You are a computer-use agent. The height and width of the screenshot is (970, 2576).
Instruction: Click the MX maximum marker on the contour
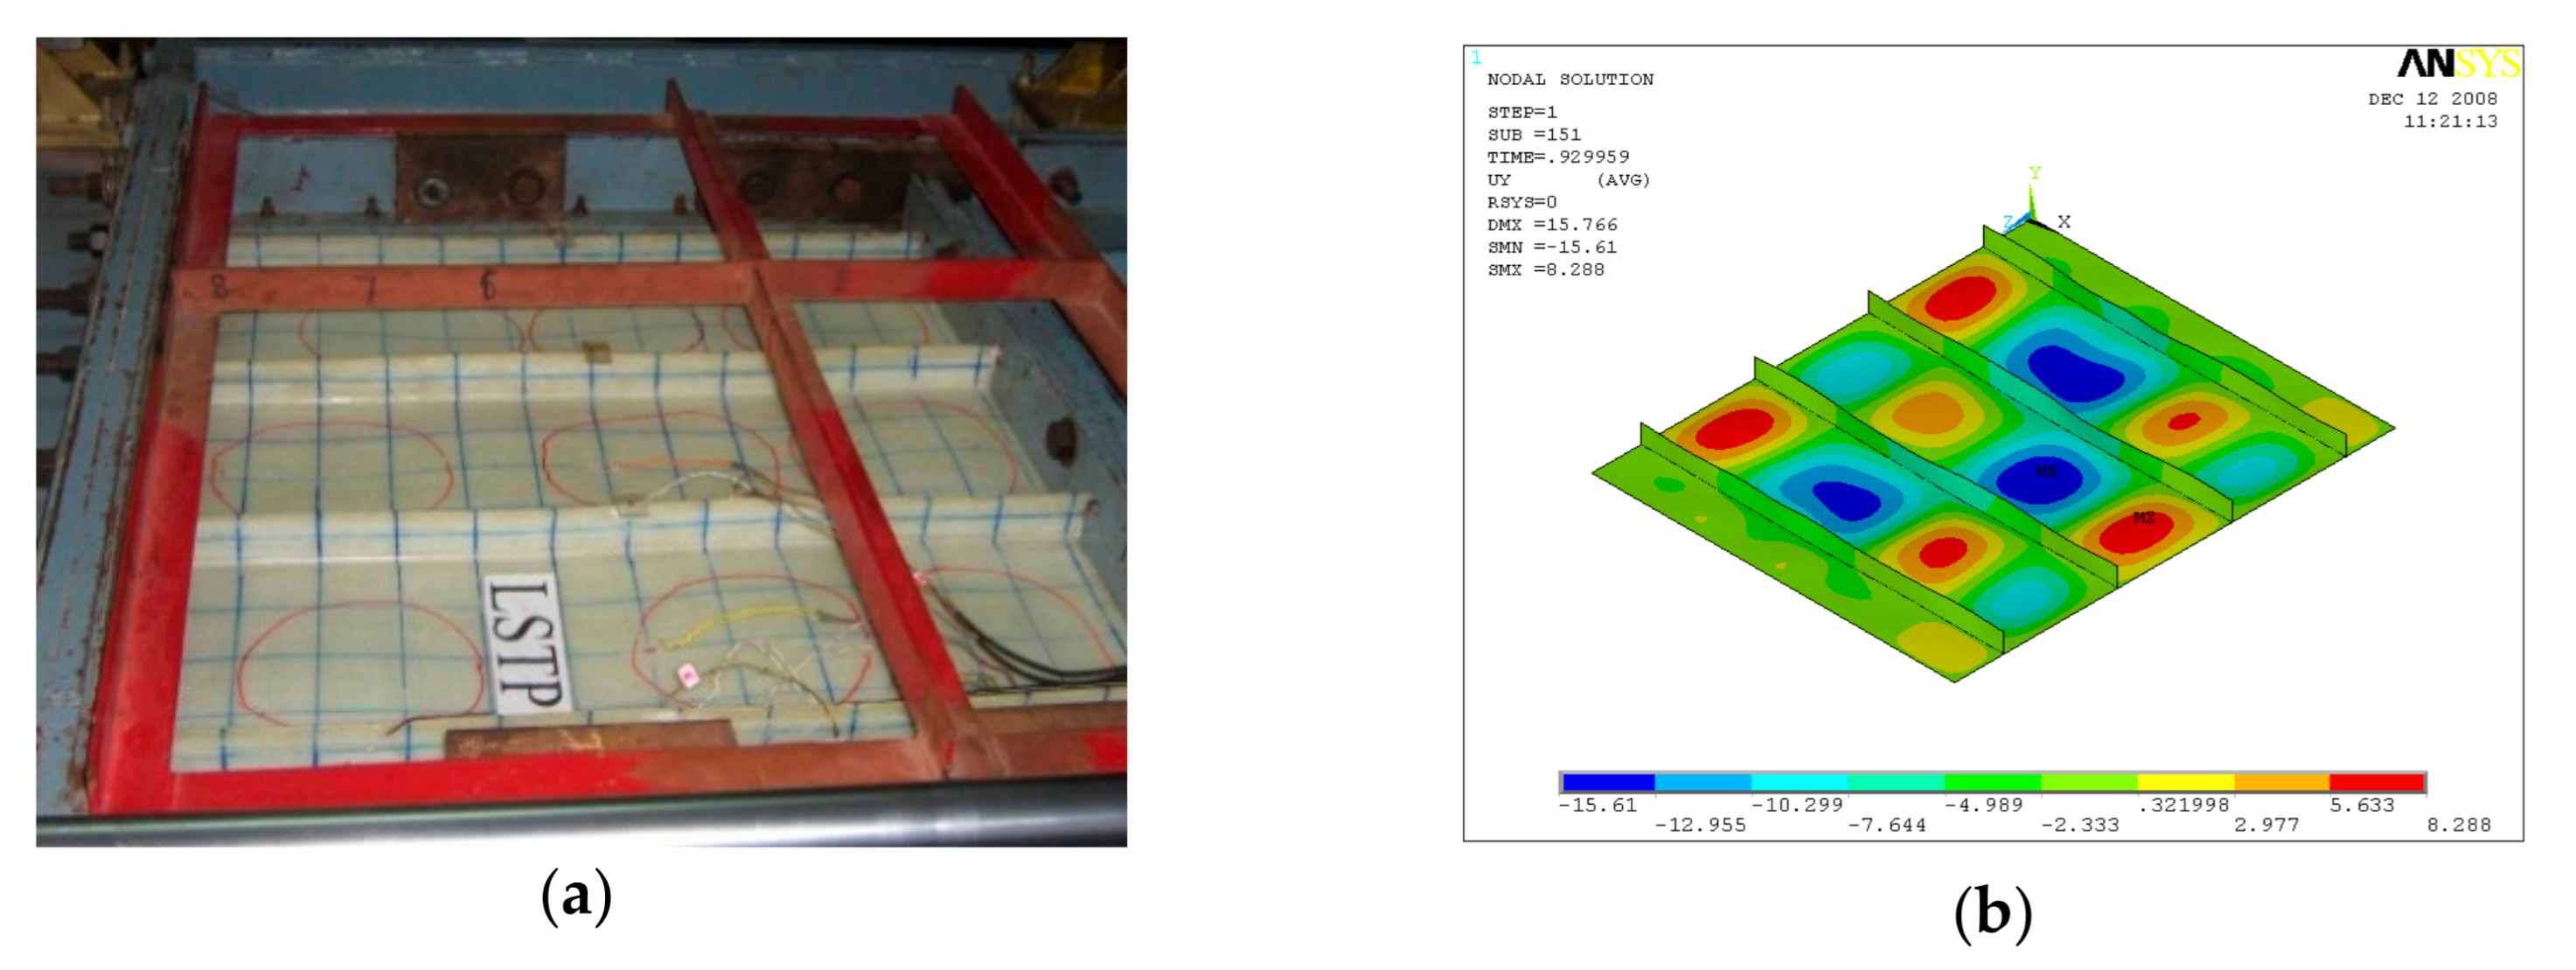point(2144,518)
